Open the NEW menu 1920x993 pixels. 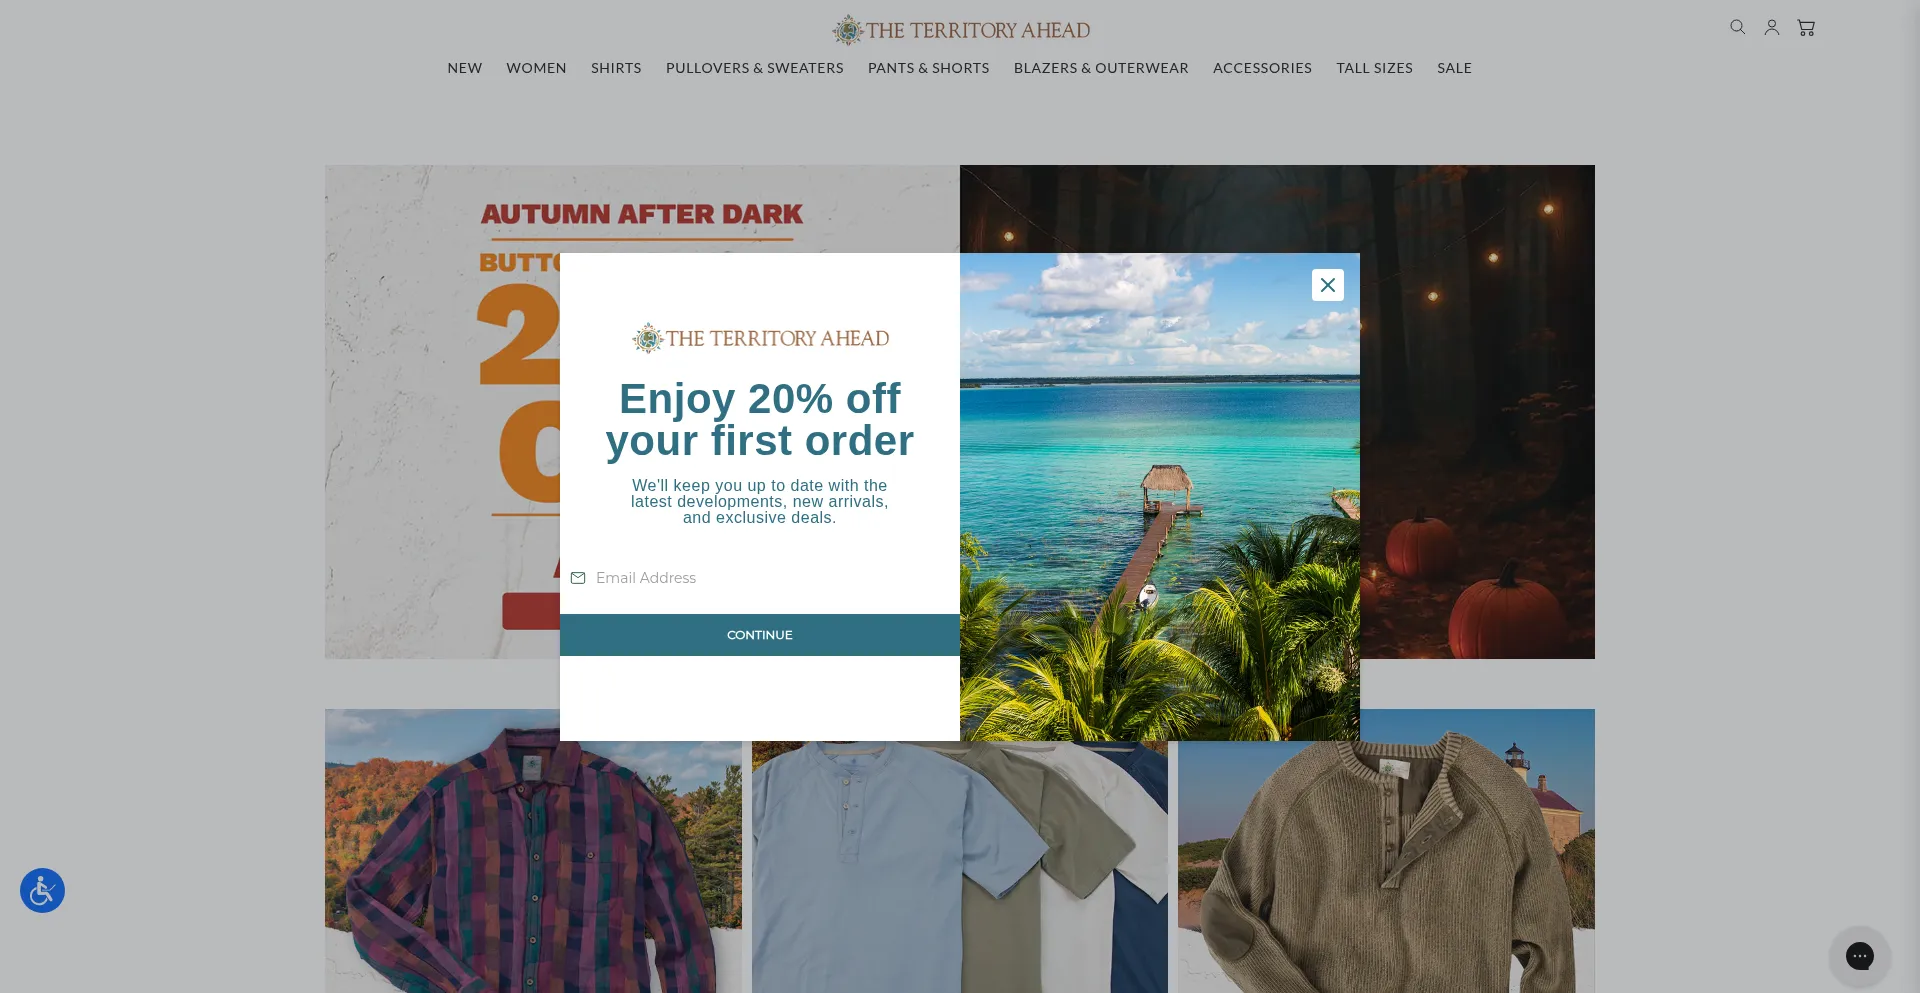click(465, 68)
